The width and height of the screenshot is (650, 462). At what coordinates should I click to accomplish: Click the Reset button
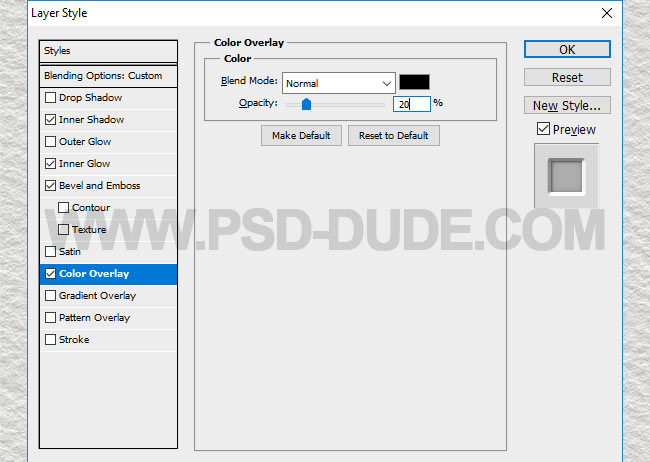click(567, 77)
